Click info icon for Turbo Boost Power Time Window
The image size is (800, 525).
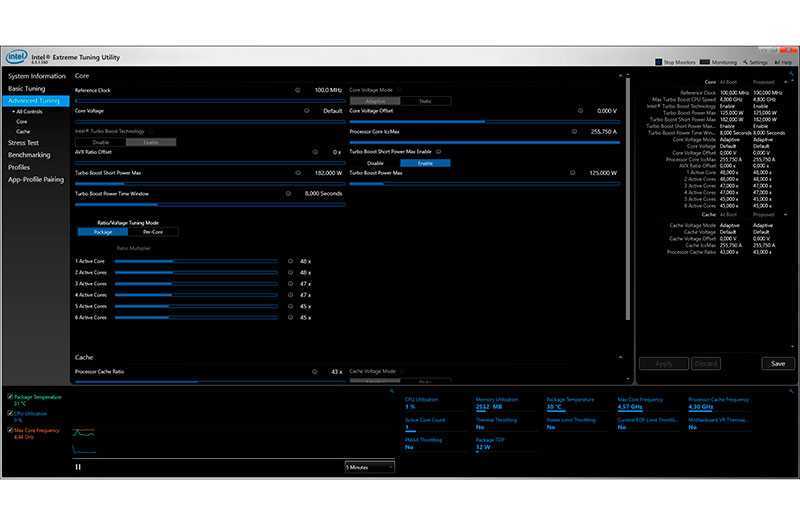click(288, 194)
